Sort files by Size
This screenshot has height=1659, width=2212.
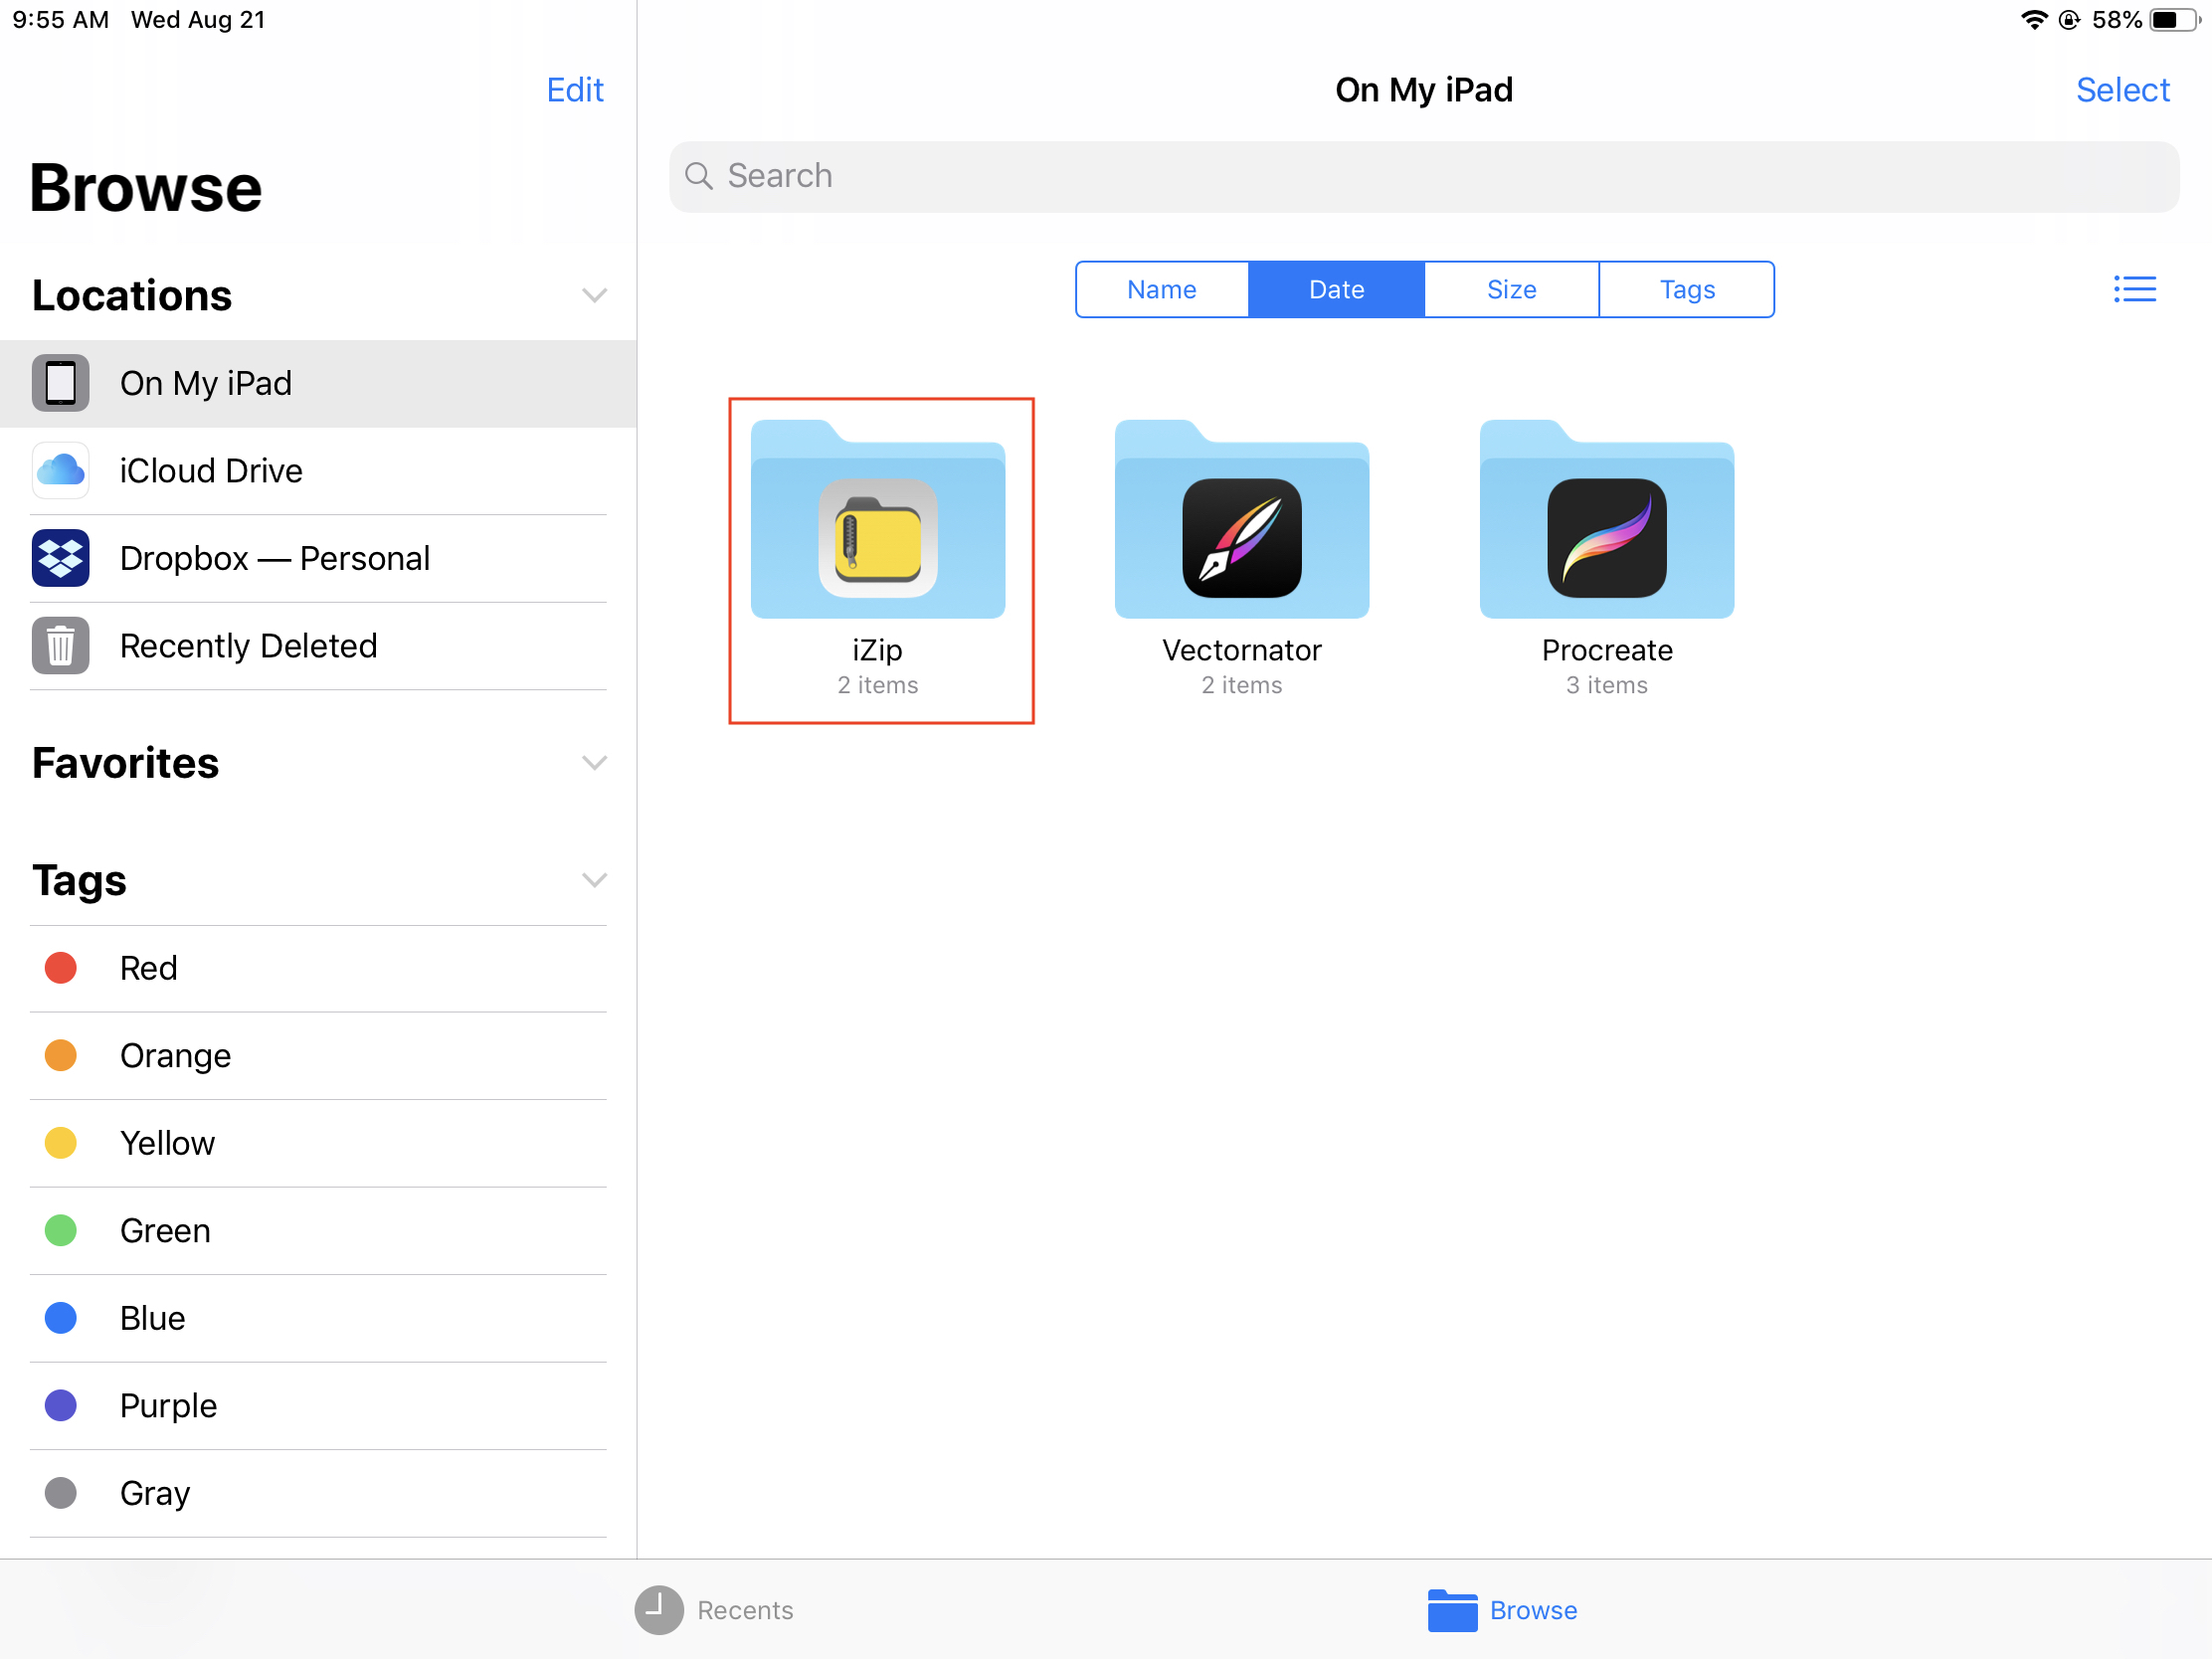click(x=1512, y=289)
